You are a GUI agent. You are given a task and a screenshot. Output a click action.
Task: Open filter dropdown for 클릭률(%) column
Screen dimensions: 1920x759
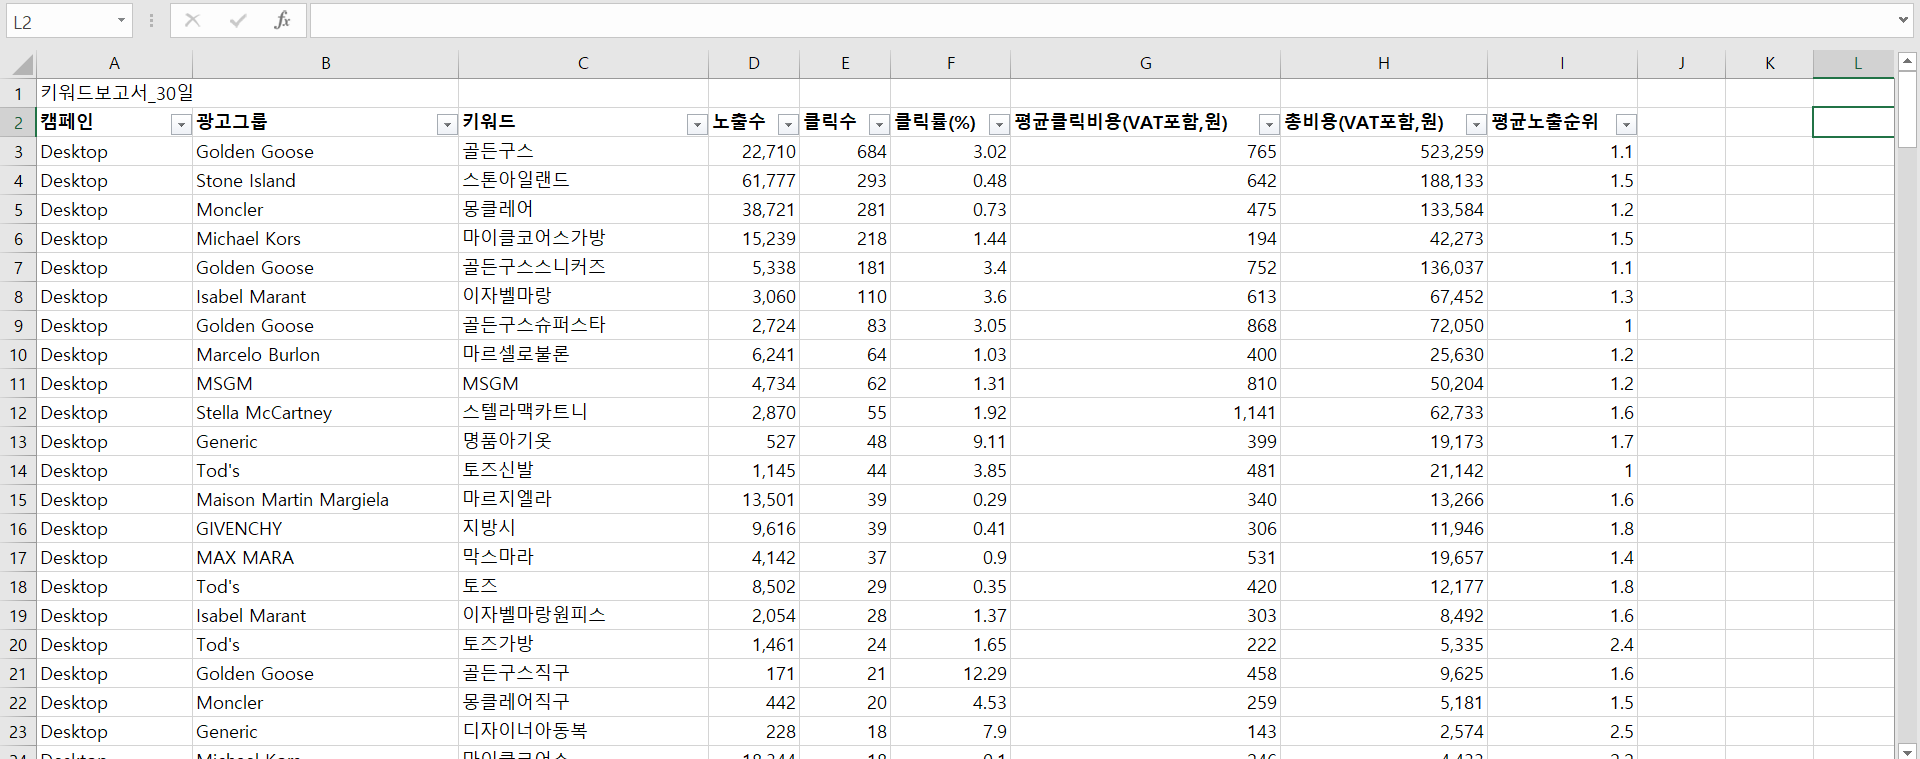[999, 124]
